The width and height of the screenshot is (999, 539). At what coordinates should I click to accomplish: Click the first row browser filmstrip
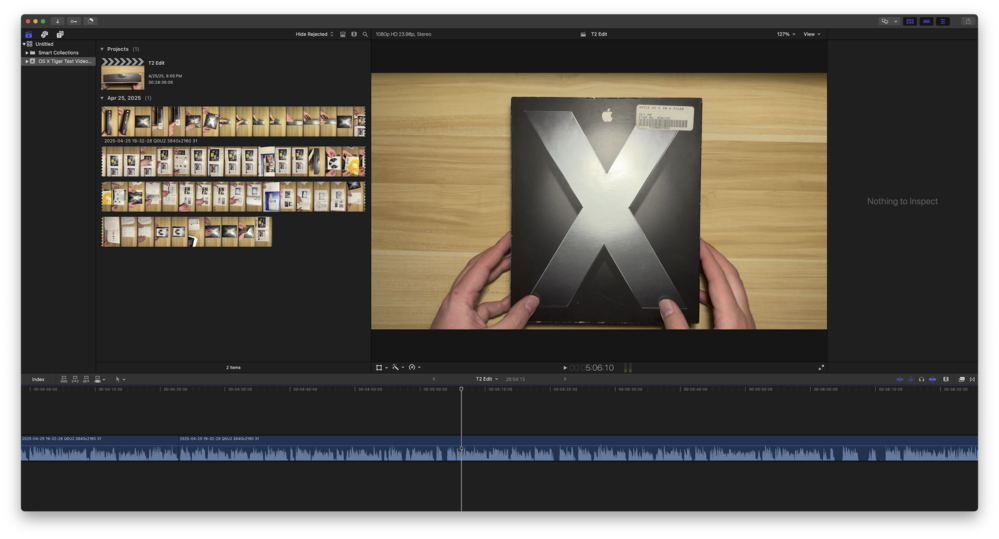pos(233,121)
